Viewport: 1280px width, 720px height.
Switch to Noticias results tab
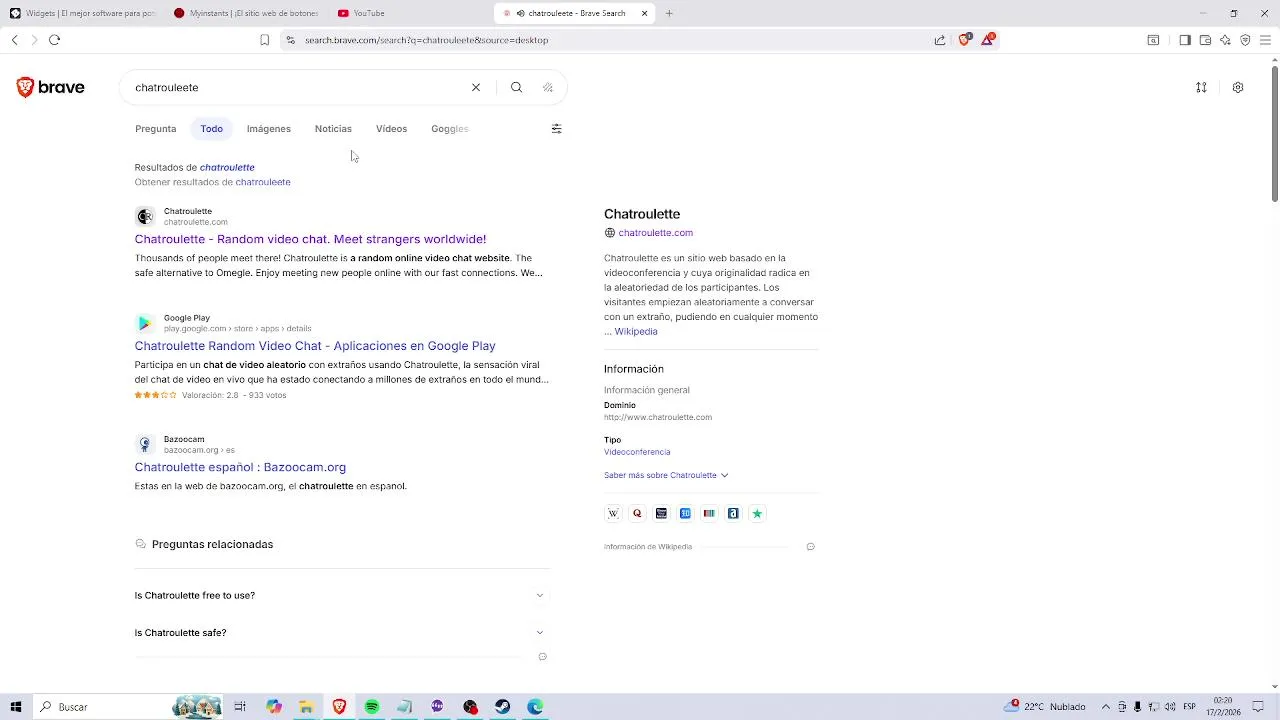[x=333, y=129]
